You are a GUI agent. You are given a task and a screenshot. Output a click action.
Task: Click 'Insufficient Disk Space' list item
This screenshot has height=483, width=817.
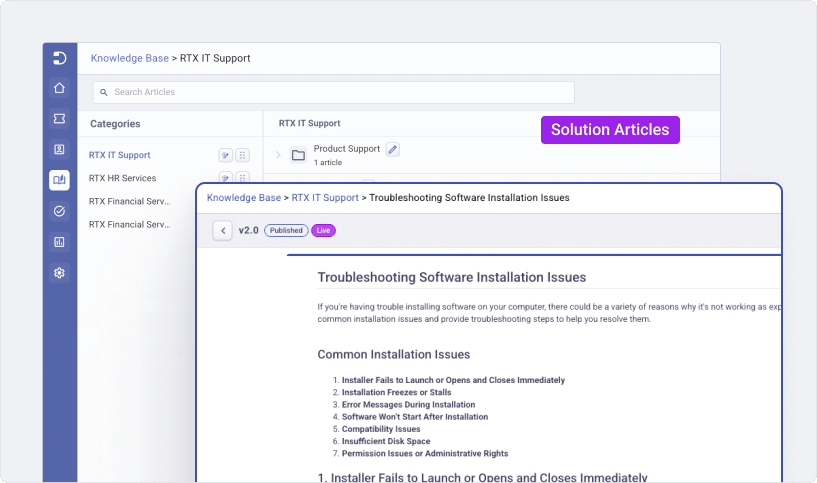(386, 441)
